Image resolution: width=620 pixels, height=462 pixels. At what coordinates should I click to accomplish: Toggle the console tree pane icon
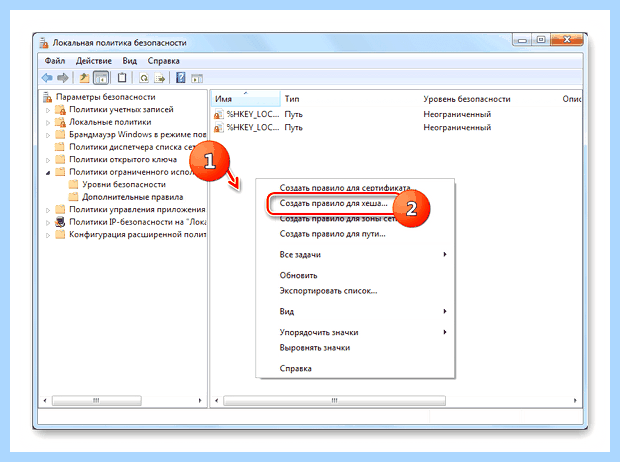click(x=101, y=78)
